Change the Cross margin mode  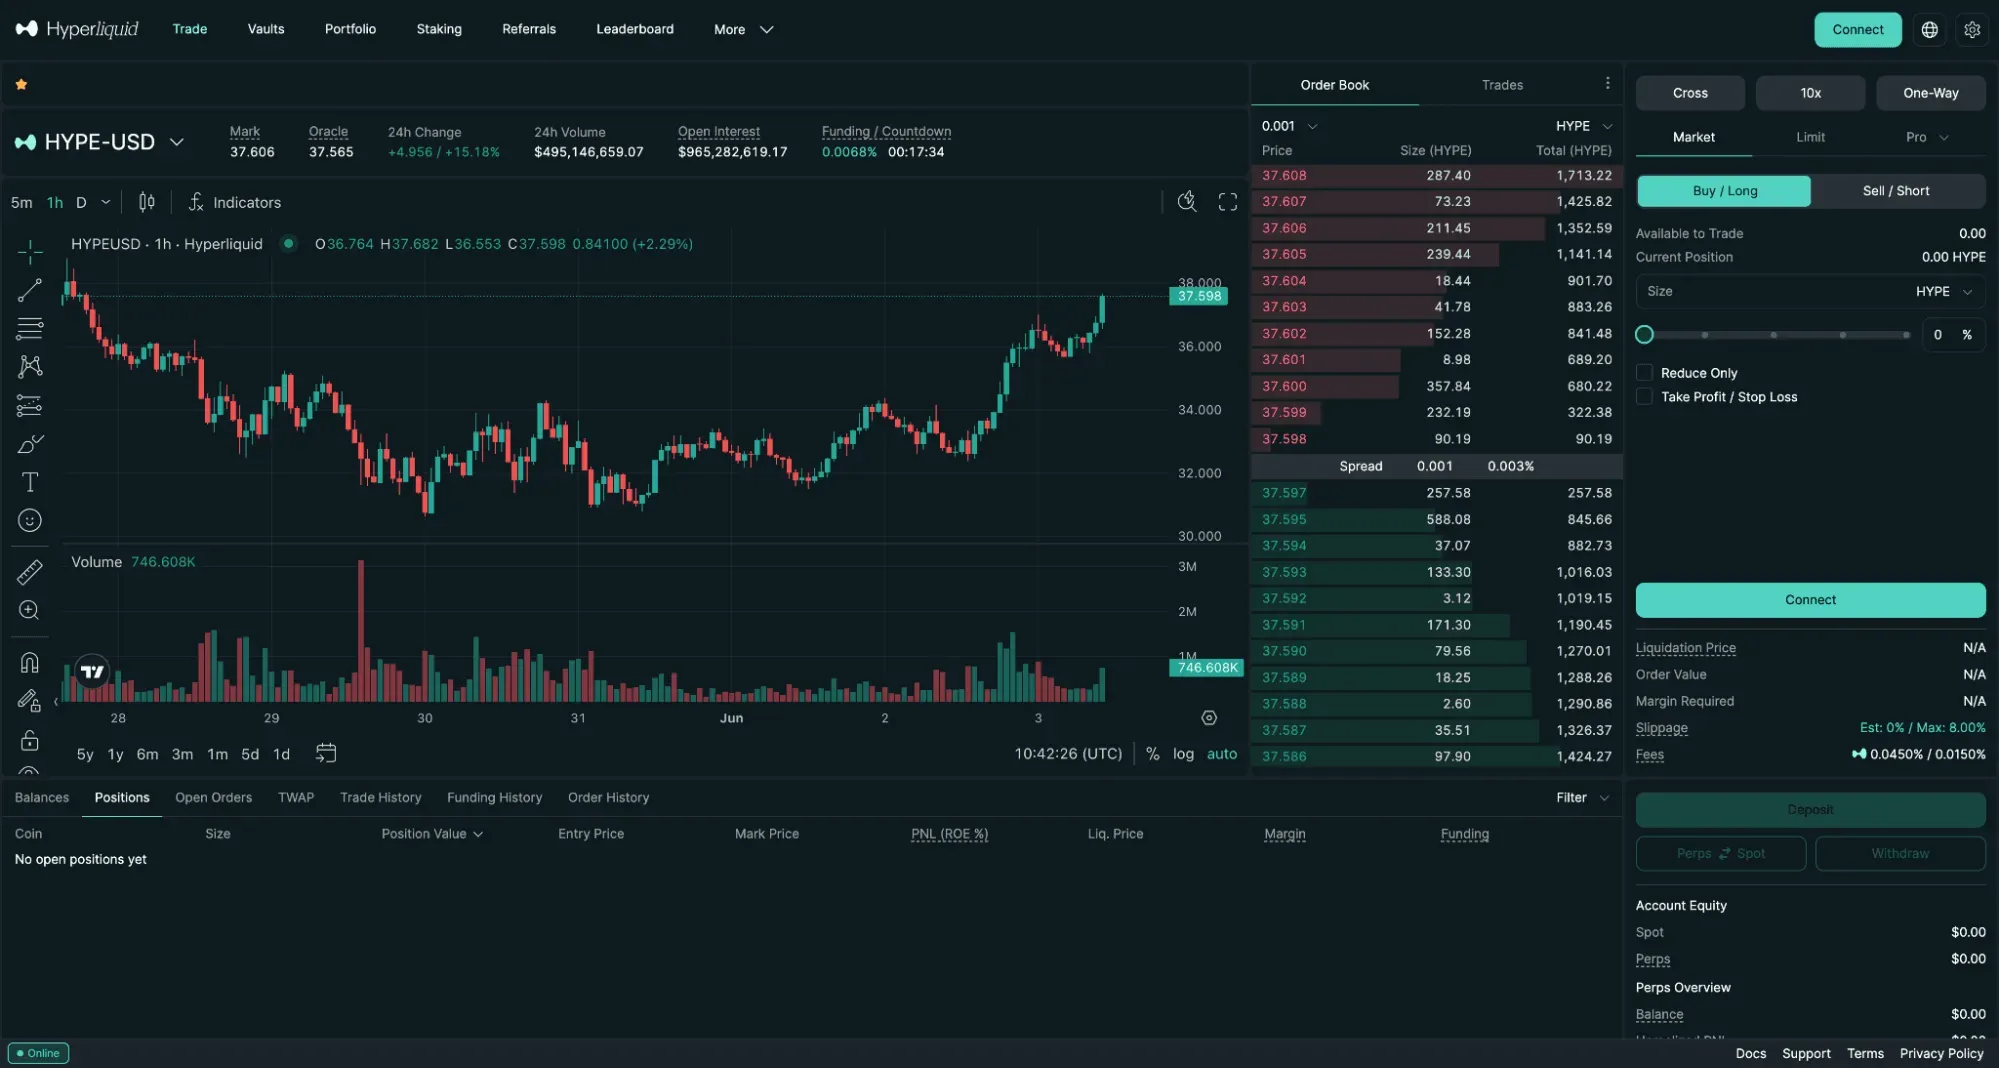click(x=1690, y=93)
